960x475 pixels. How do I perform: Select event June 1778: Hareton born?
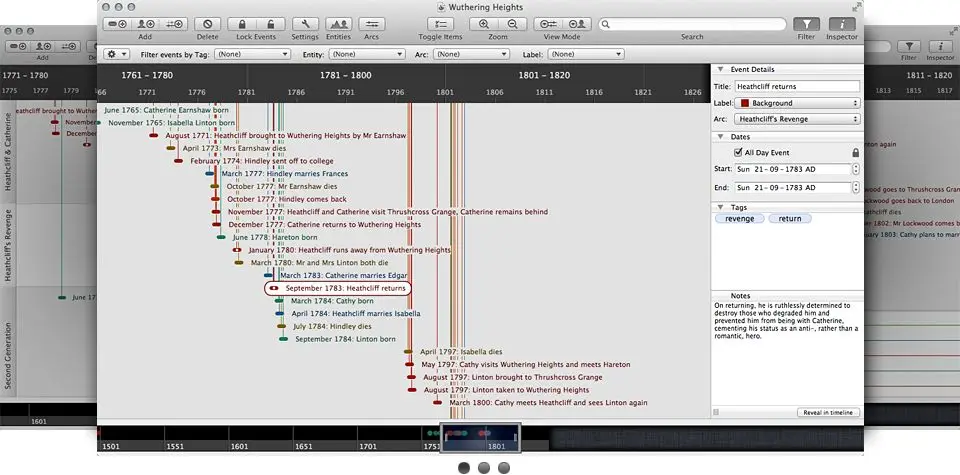(x=267, y=237)
